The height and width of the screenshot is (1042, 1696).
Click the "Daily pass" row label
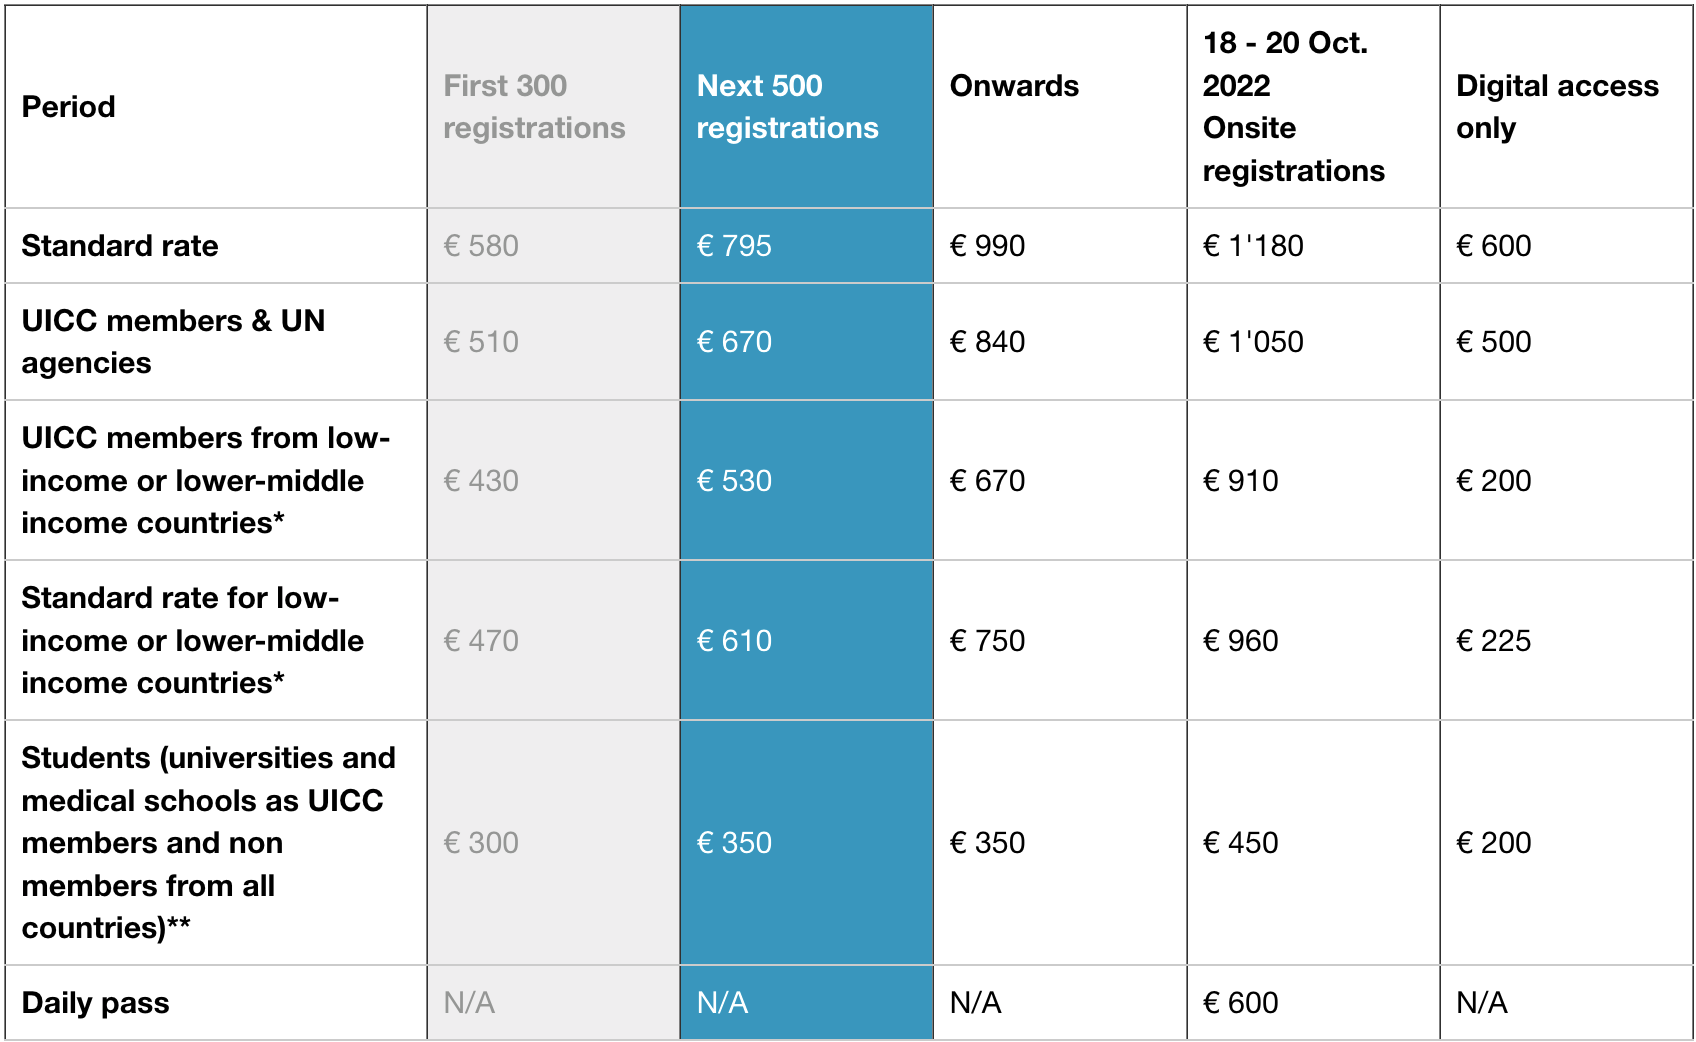pyautogui.click(x=96, y=1003)
